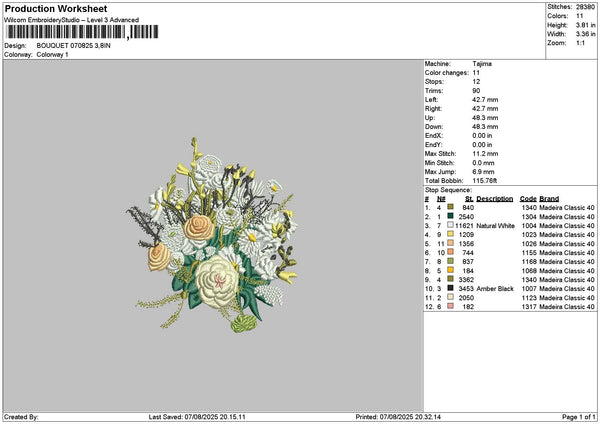Click the 'Page 1 of 1' footer
The image size is (600, 424).
(x=579, y=417)
